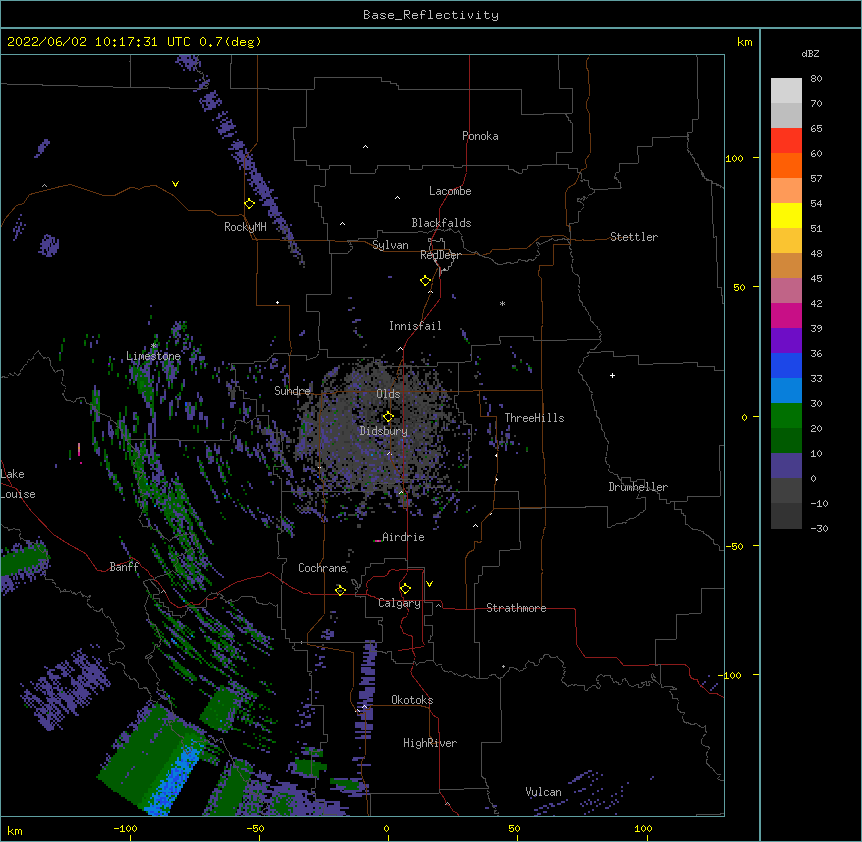This screenshot has width=862, height=842.
Task: Click the Vulcan label
Action: coord(543,792)
